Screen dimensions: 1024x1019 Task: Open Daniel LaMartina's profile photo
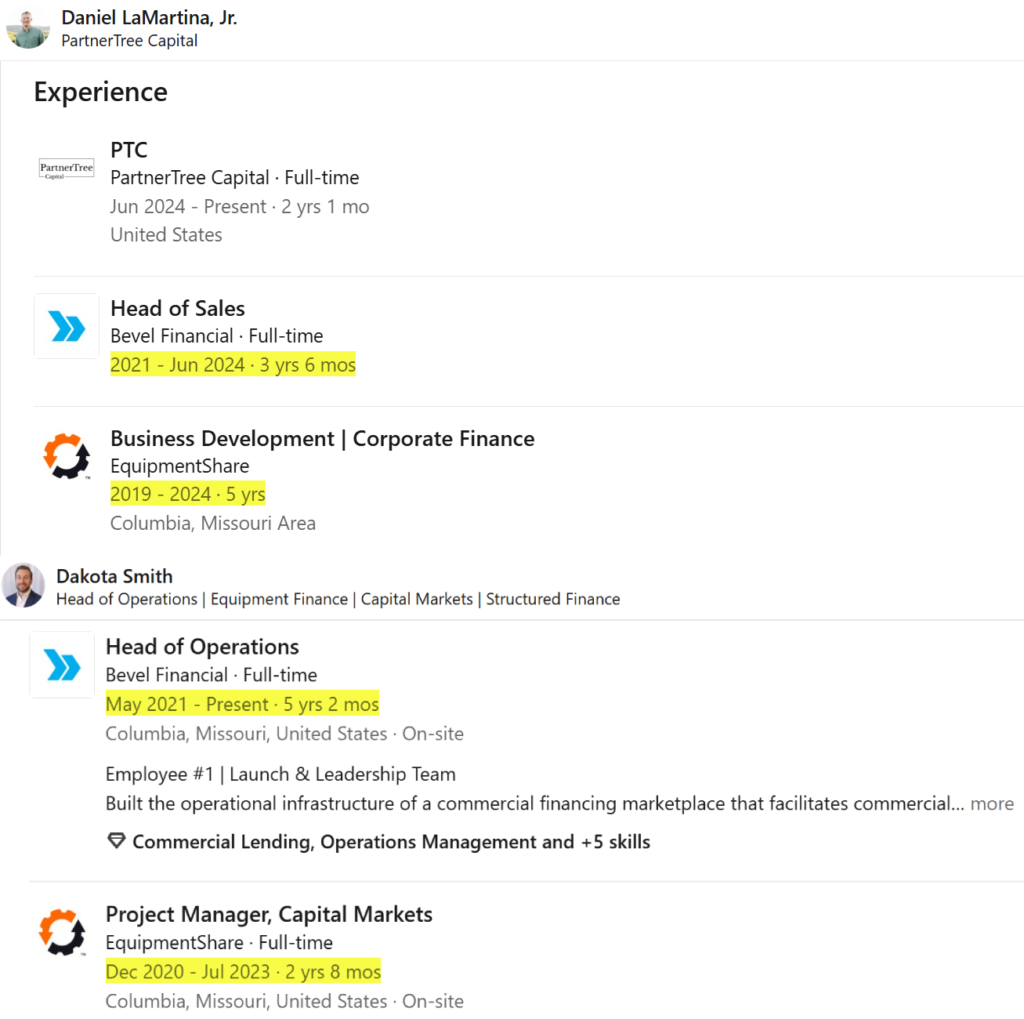27,27
